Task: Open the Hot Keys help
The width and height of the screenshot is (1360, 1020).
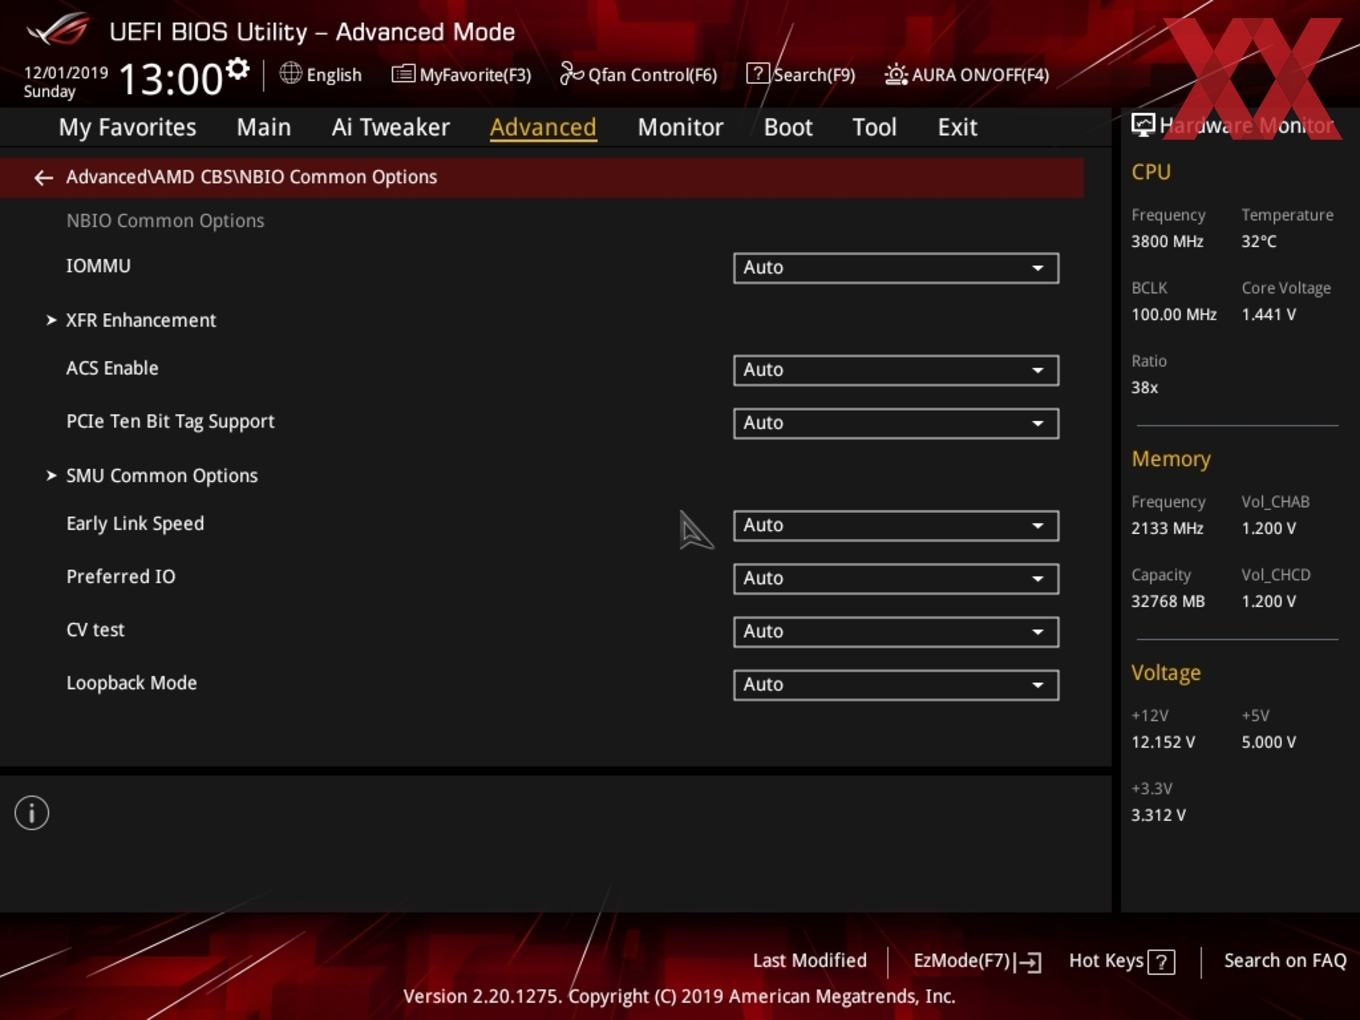Action: coord(1121,961)
